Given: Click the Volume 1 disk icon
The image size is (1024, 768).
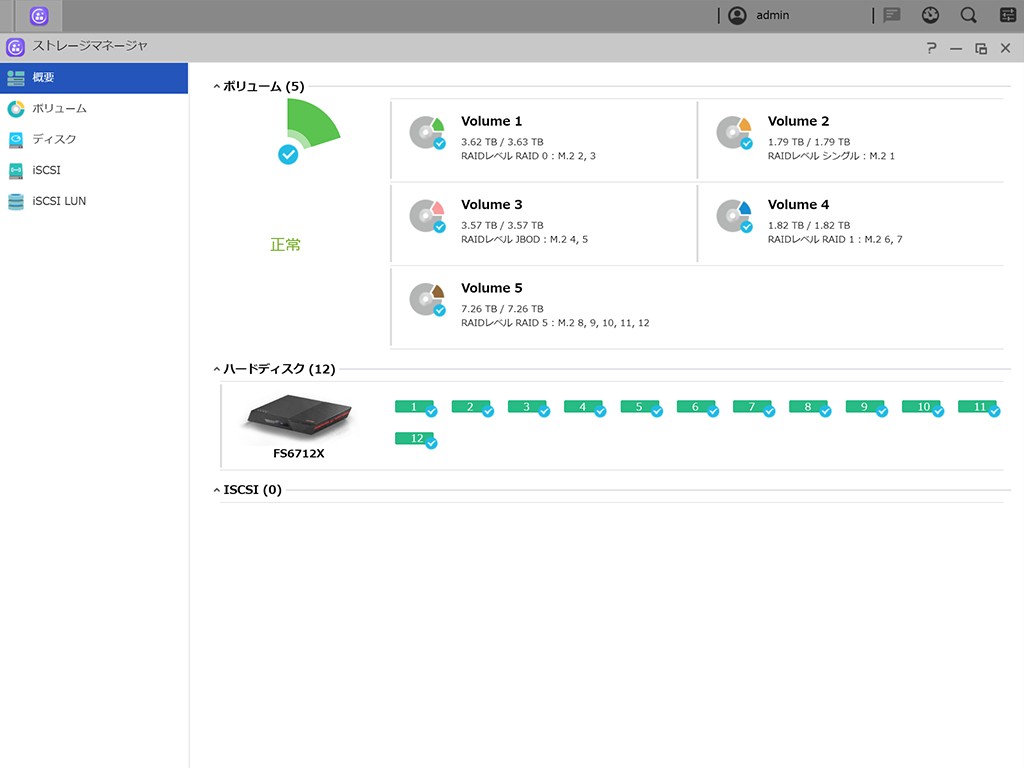Looking at the screenshot, I should click(427, 132).
